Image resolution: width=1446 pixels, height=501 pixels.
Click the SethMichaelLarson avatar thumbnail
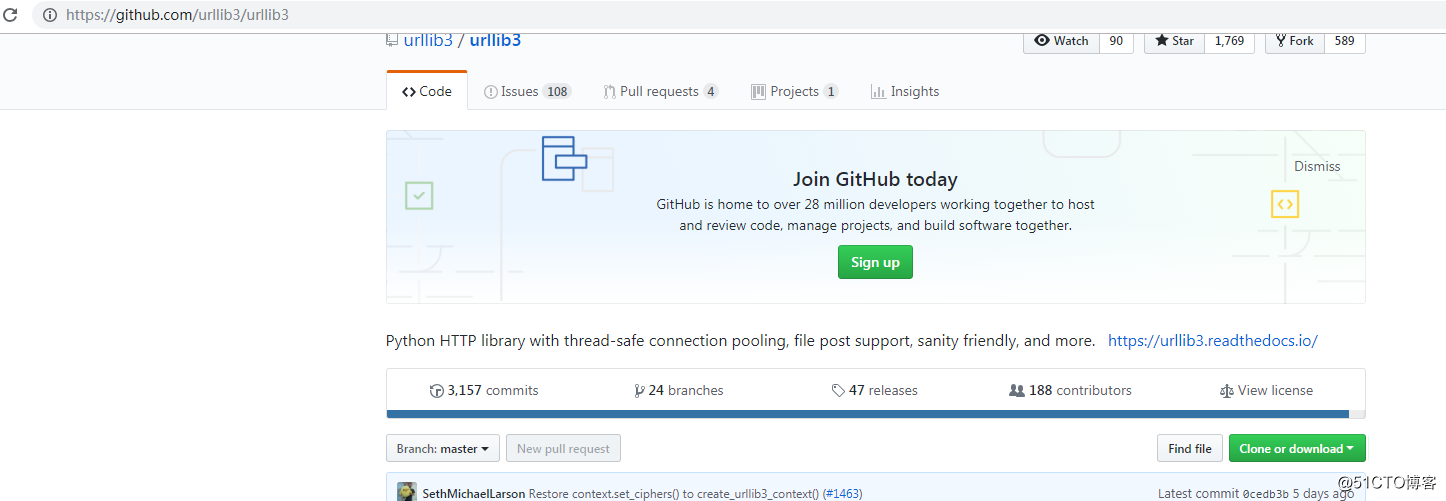(407, 491)
